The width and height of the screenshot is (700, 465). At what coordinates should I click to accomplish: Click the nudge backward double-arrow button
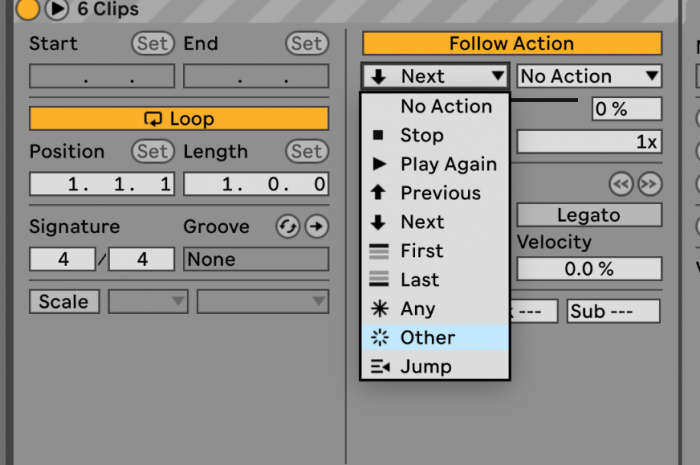pyautogui.click(x=621, y=184)
